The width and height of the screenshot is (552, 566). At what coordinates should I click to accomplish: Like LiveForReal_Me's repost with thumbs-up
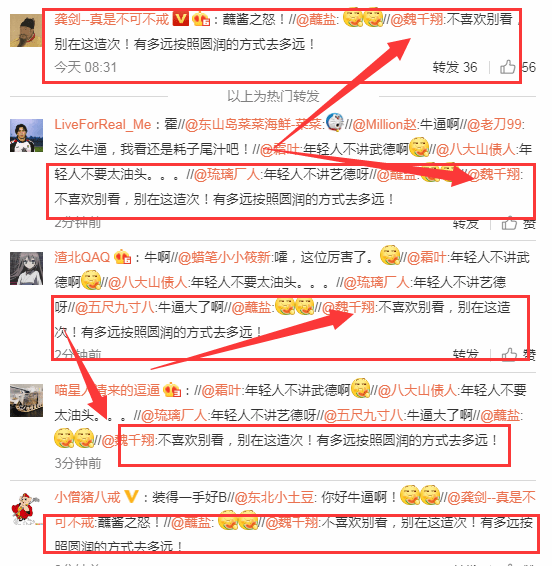(x=509, y=224)
